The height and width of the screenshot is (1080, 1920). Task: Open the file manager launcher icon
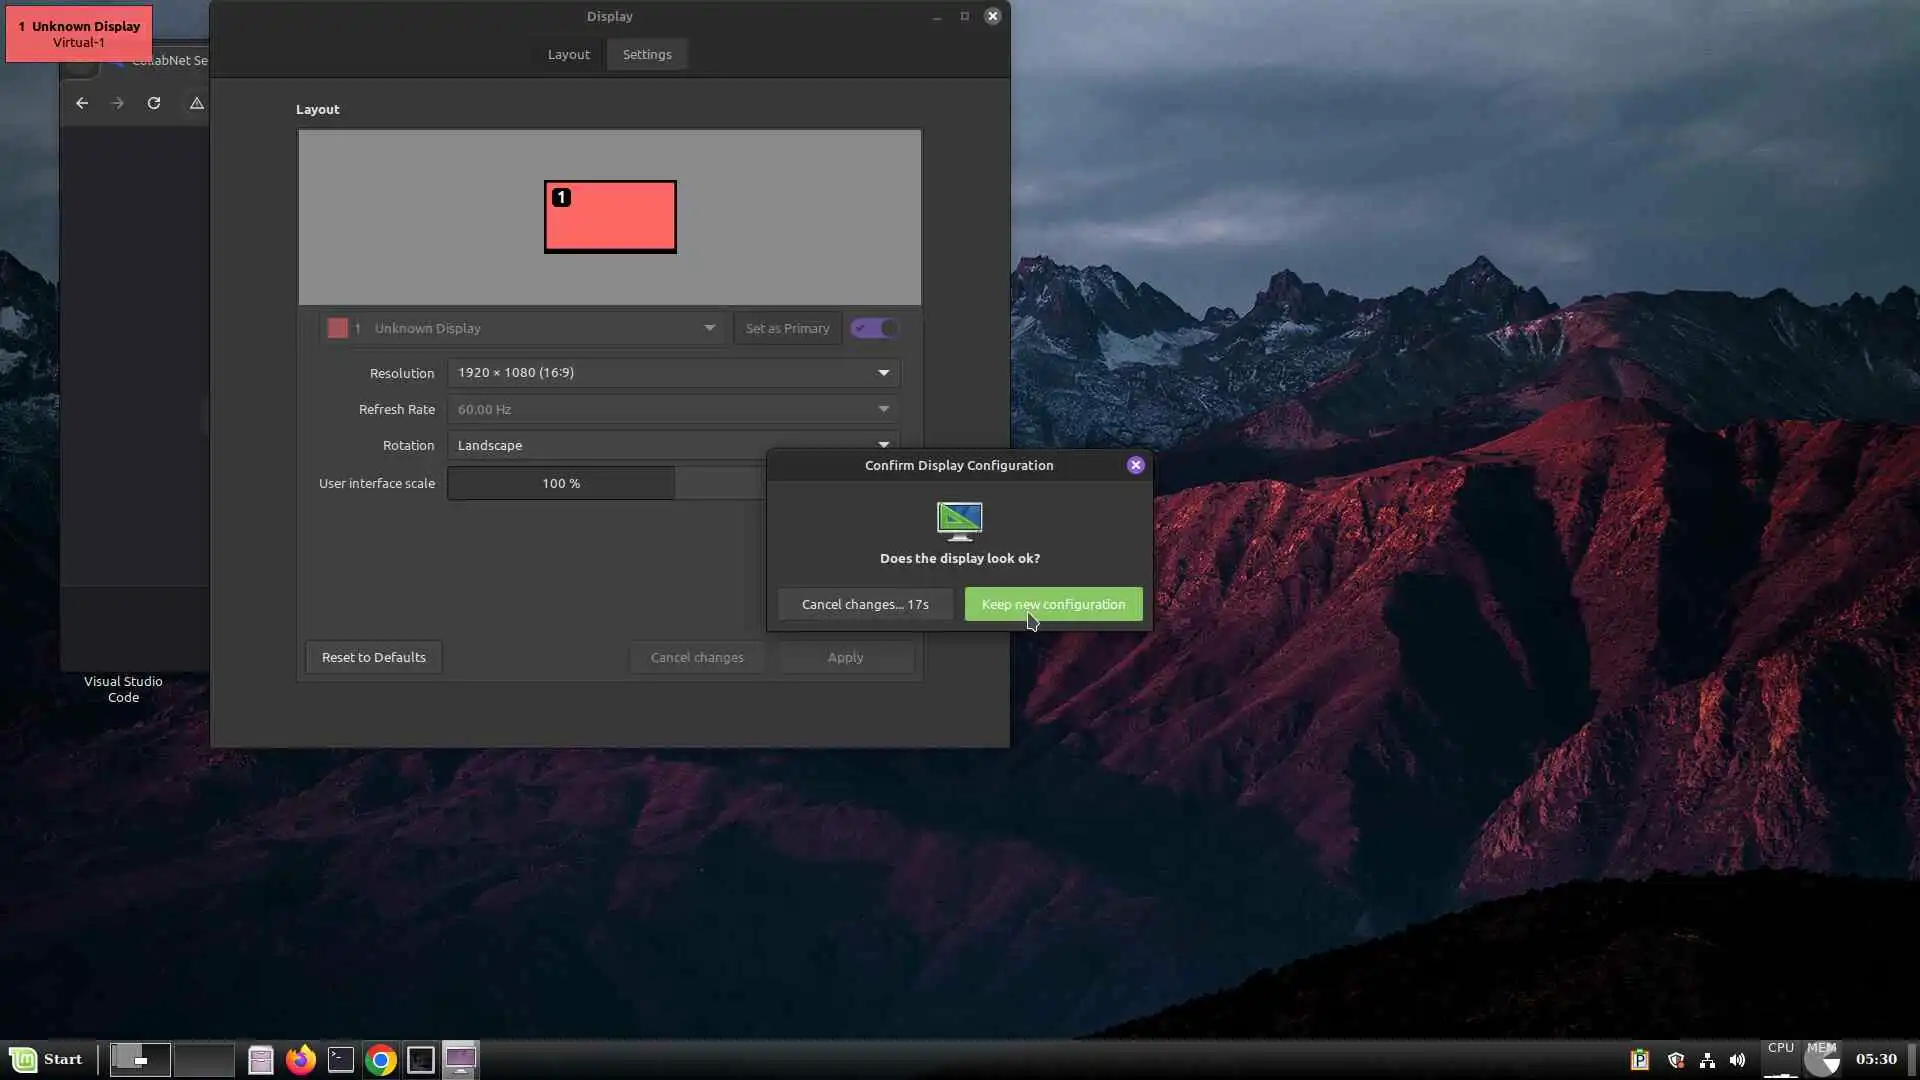point(260,1059)
